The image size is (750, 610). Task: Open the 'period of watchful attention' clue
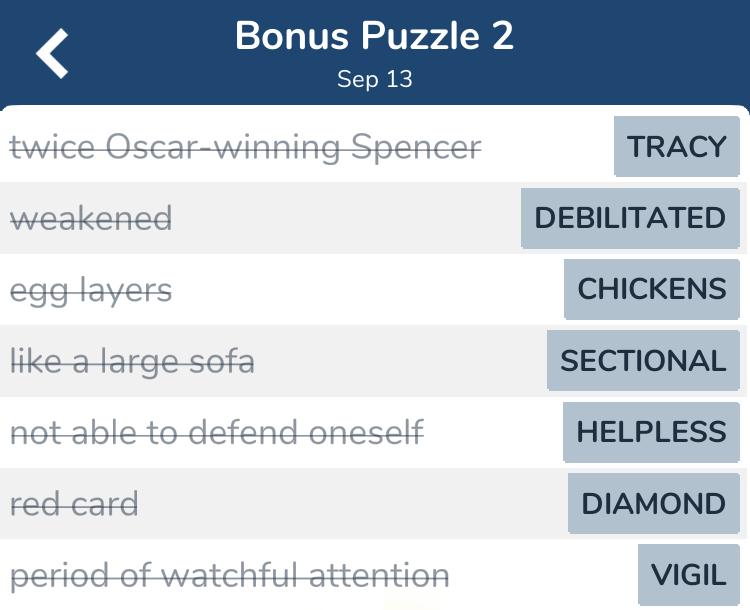229,576
